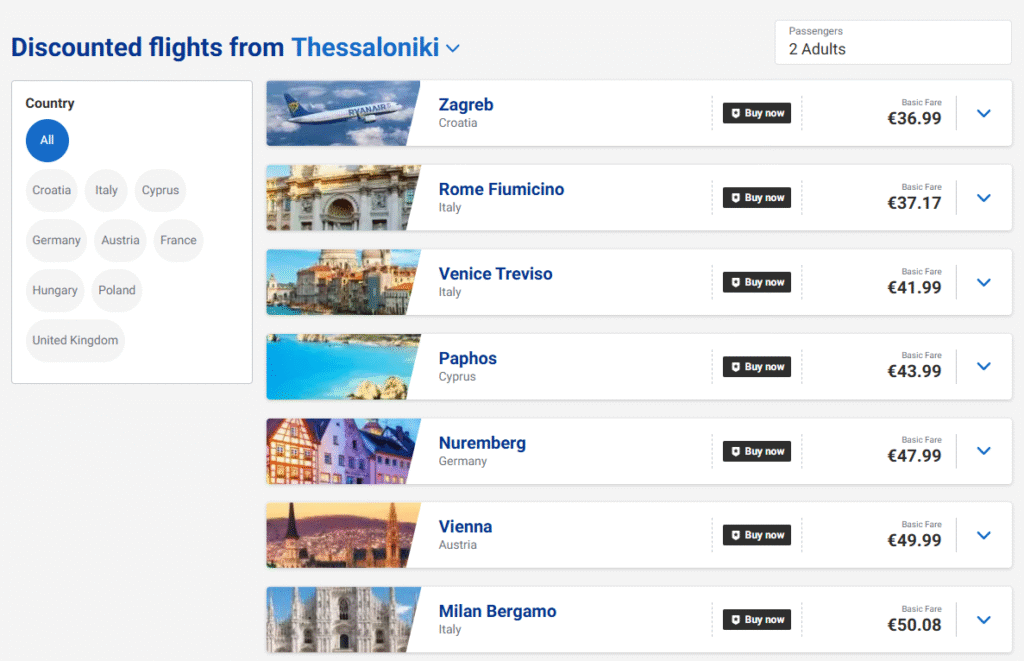Toggle the Italy country filter

(x=106, y=190)
